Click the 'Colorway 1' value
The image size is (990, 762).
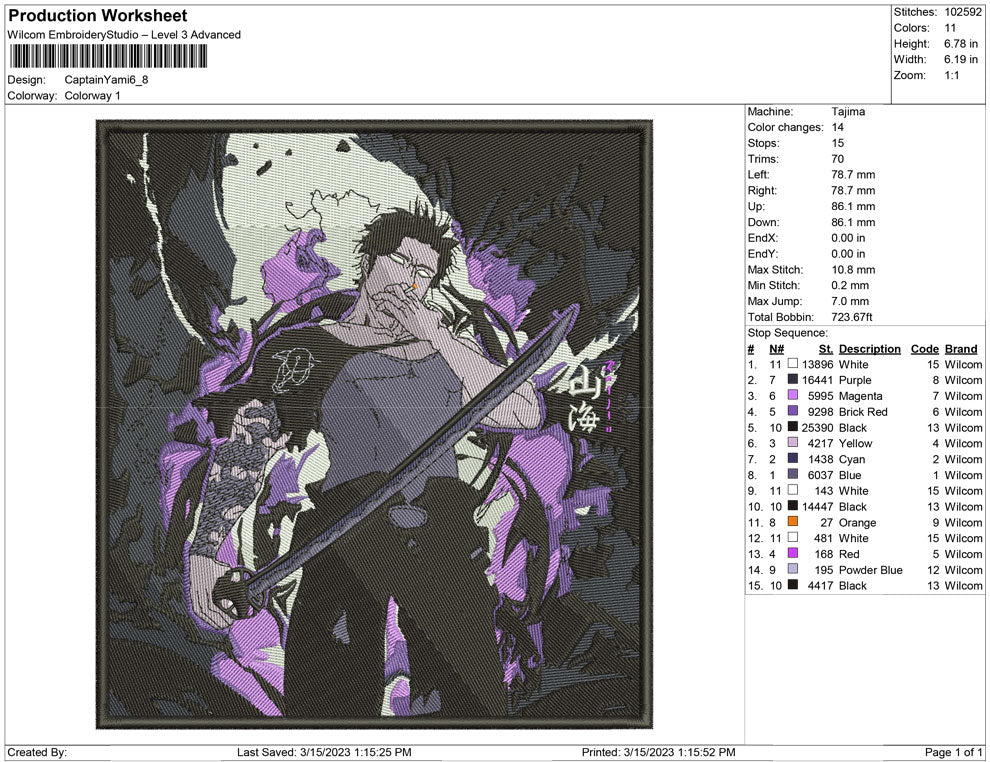(x=92, y=96)
